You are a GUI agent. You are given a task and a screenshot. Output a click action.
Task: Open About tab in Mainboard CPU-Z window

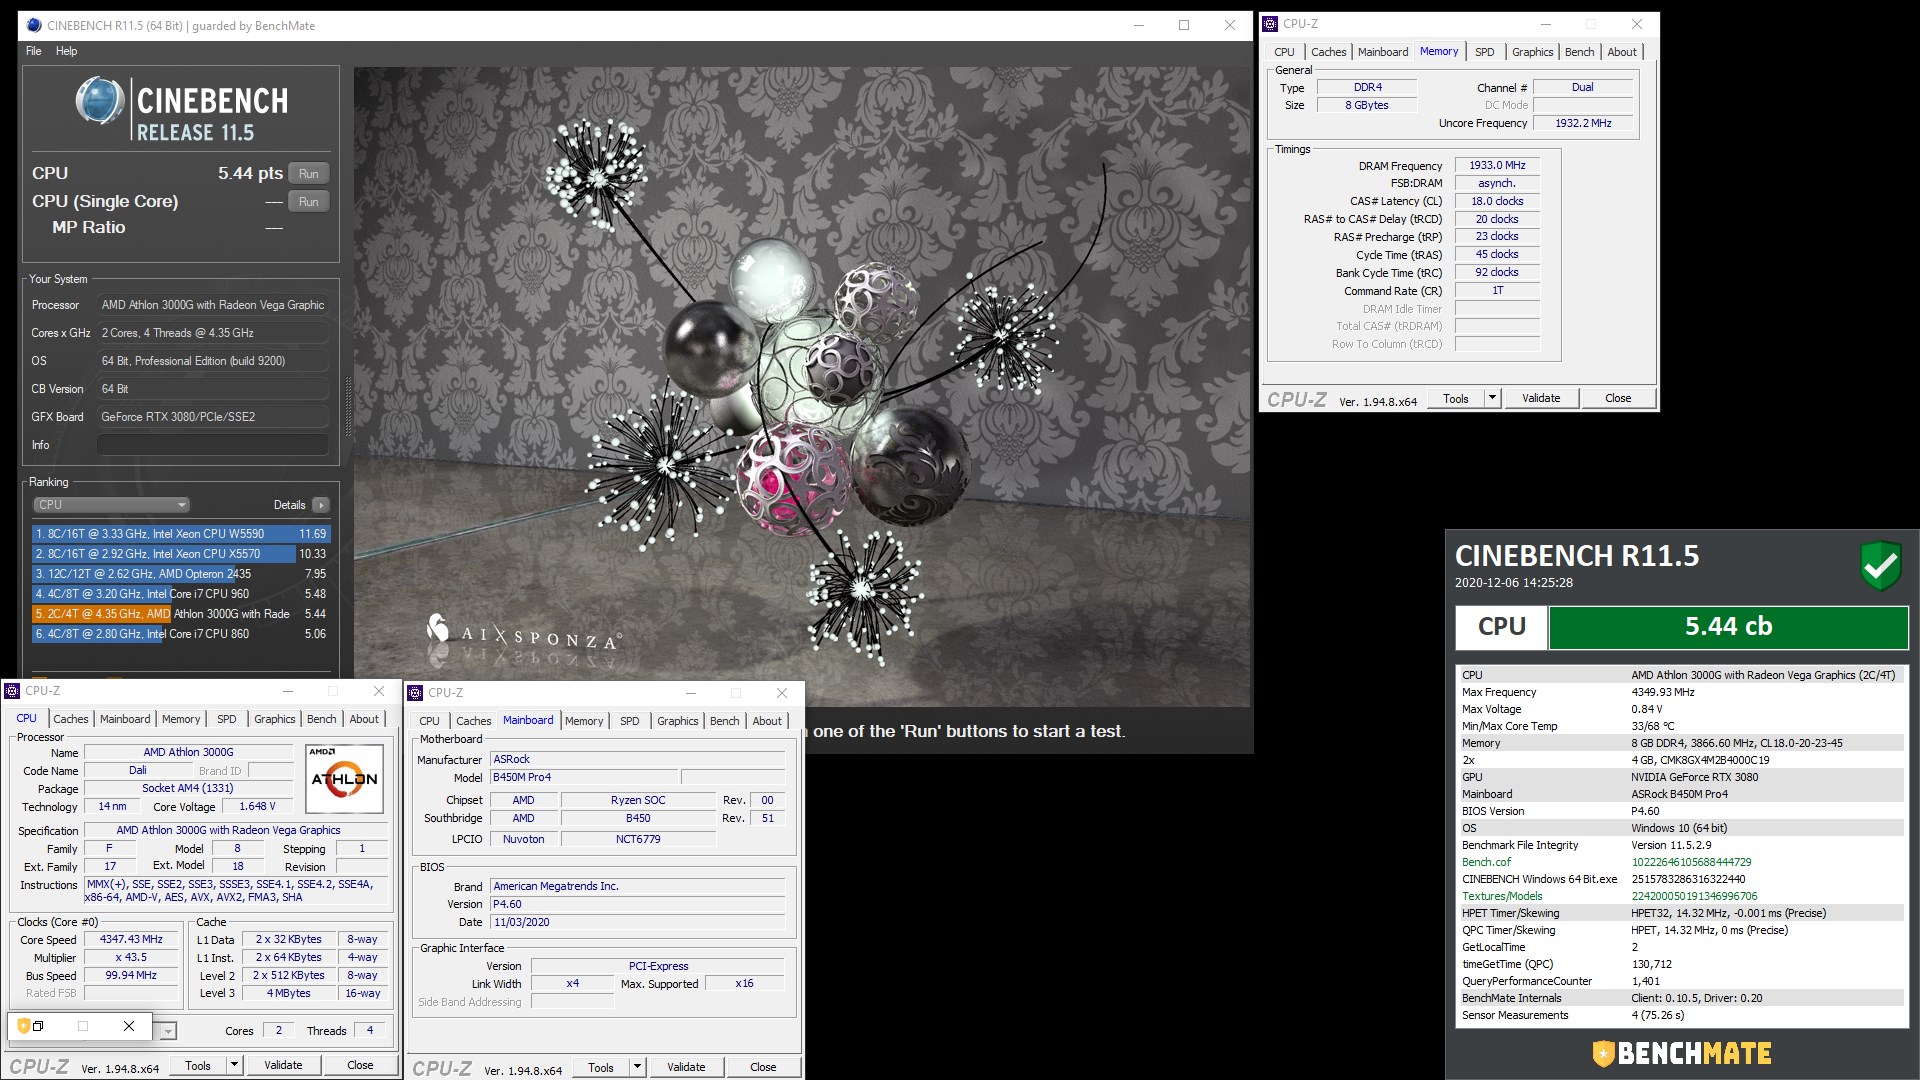(767, 721)
